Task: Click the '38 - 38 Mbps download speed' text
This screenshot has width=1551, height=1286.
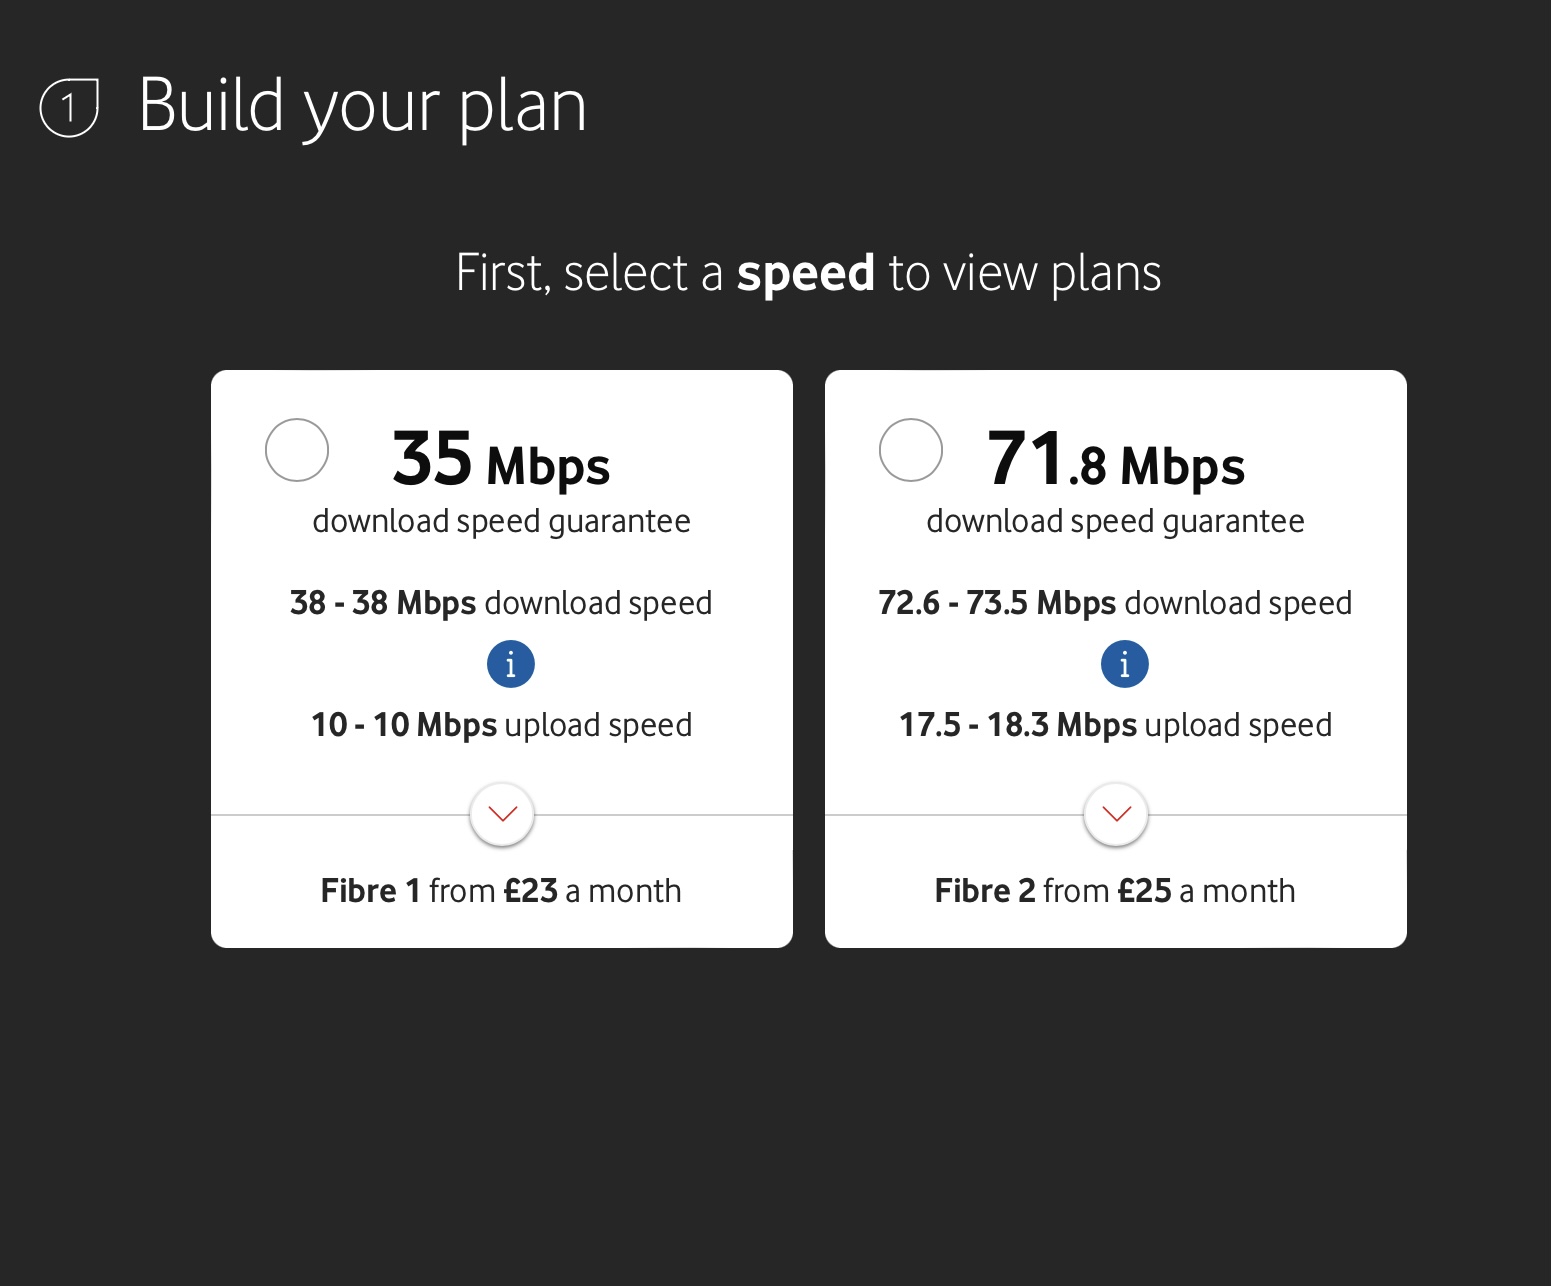Action: [501, 603]
